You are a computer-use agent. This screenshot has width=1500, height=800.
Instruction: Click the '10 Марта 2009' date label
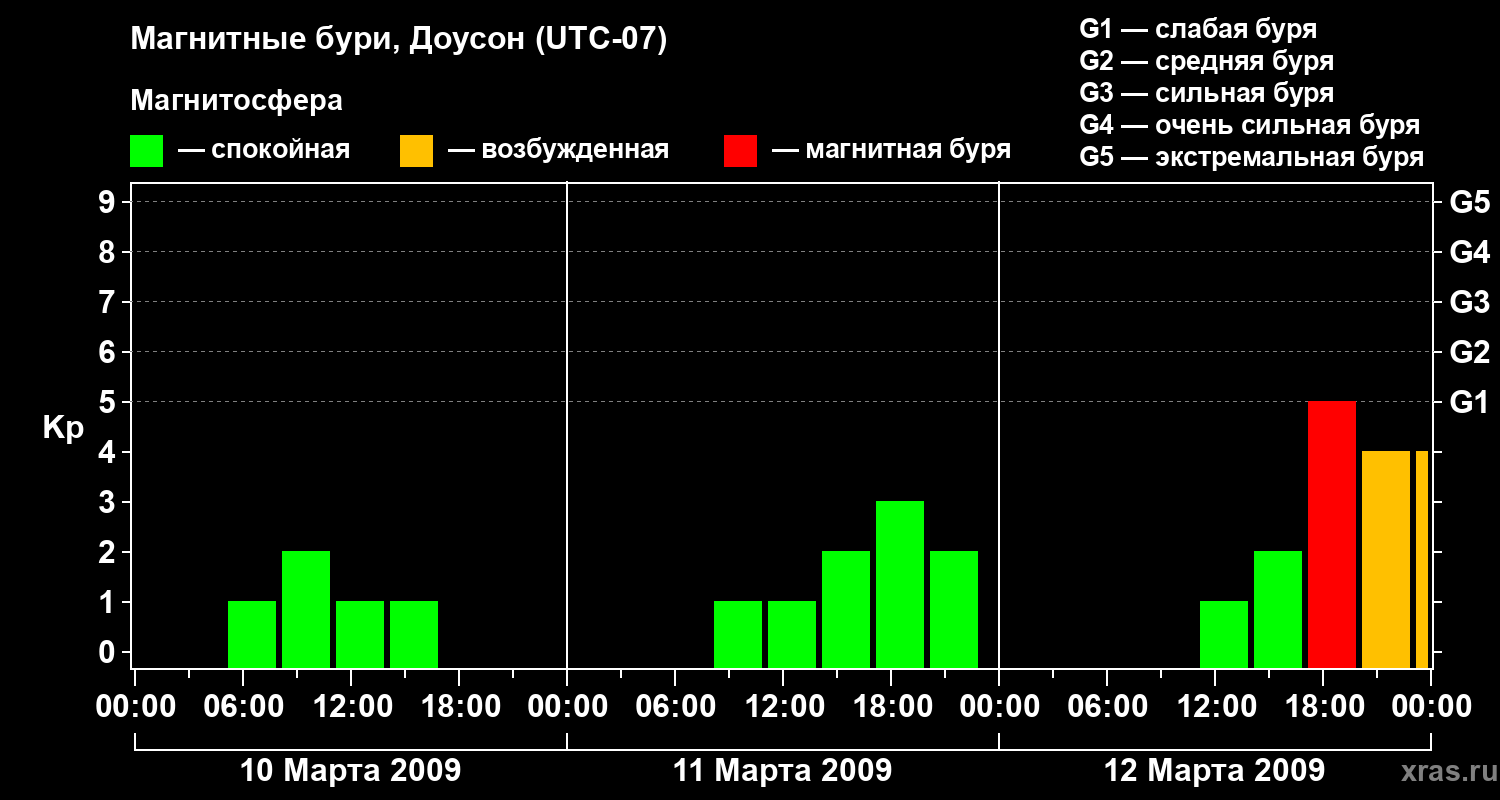tap(351, 771)
